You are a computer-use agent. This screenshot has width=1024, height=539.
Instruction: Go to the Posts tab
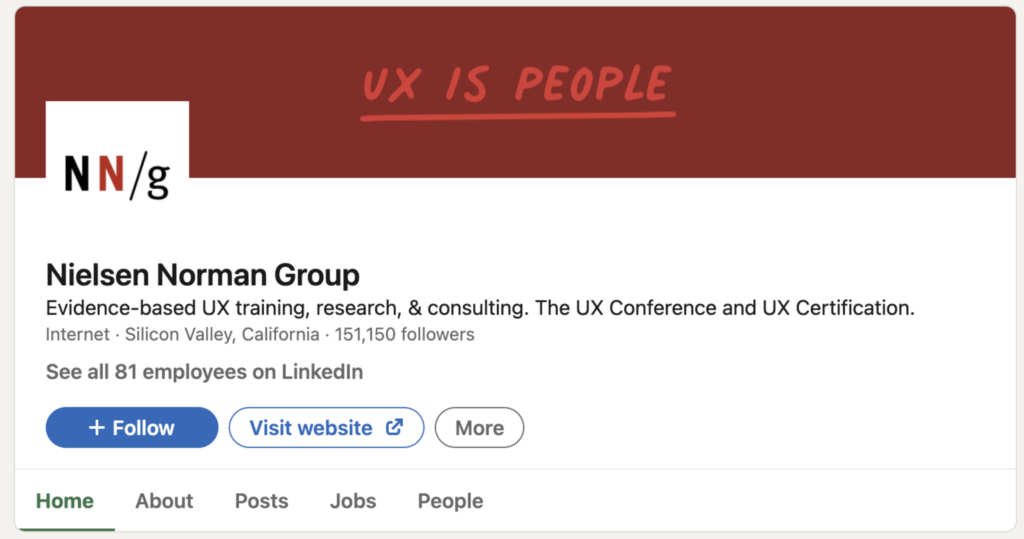coord(261,501)
